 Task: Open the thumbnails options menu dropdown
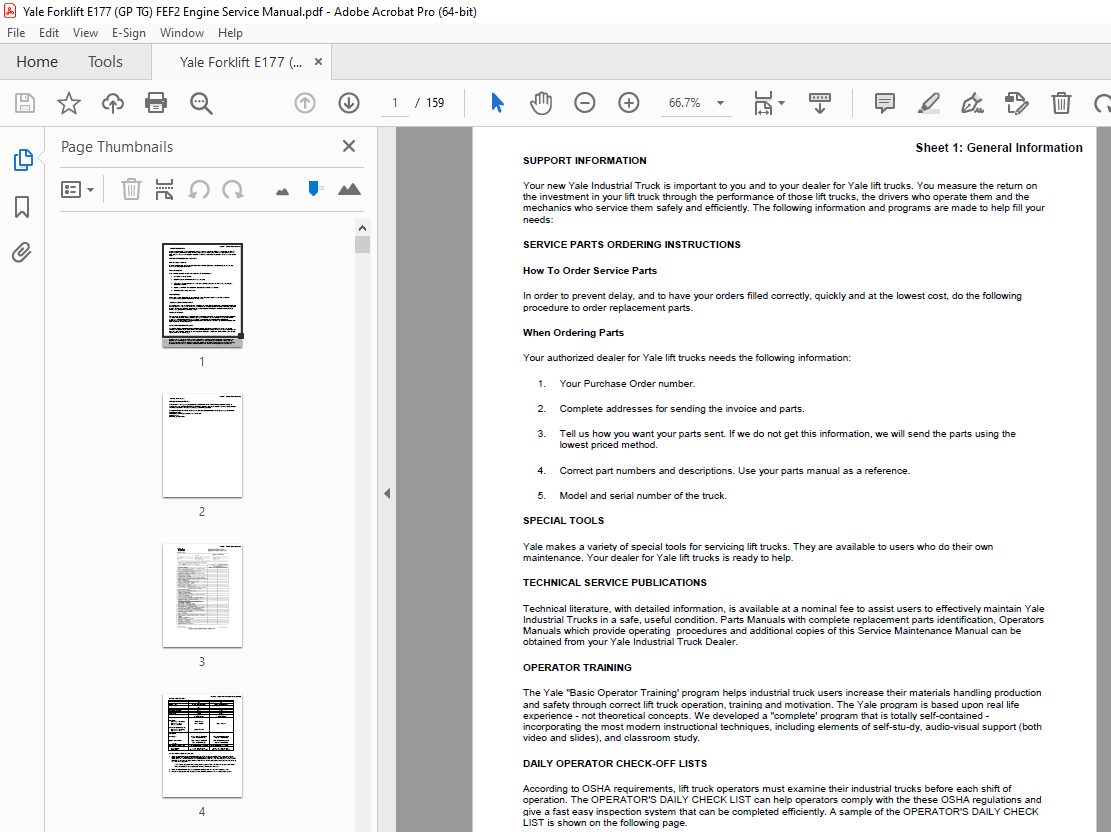pos(77,190)
